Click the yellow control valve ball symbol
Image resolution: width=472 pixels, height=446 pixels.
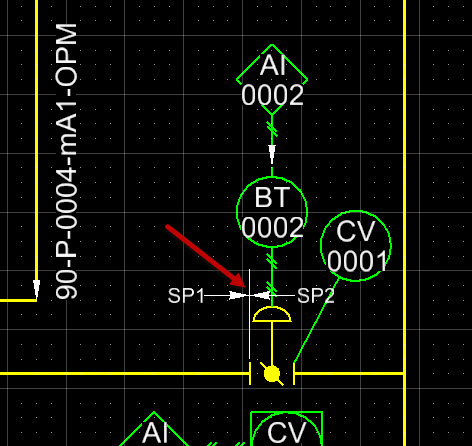point(272,374)
